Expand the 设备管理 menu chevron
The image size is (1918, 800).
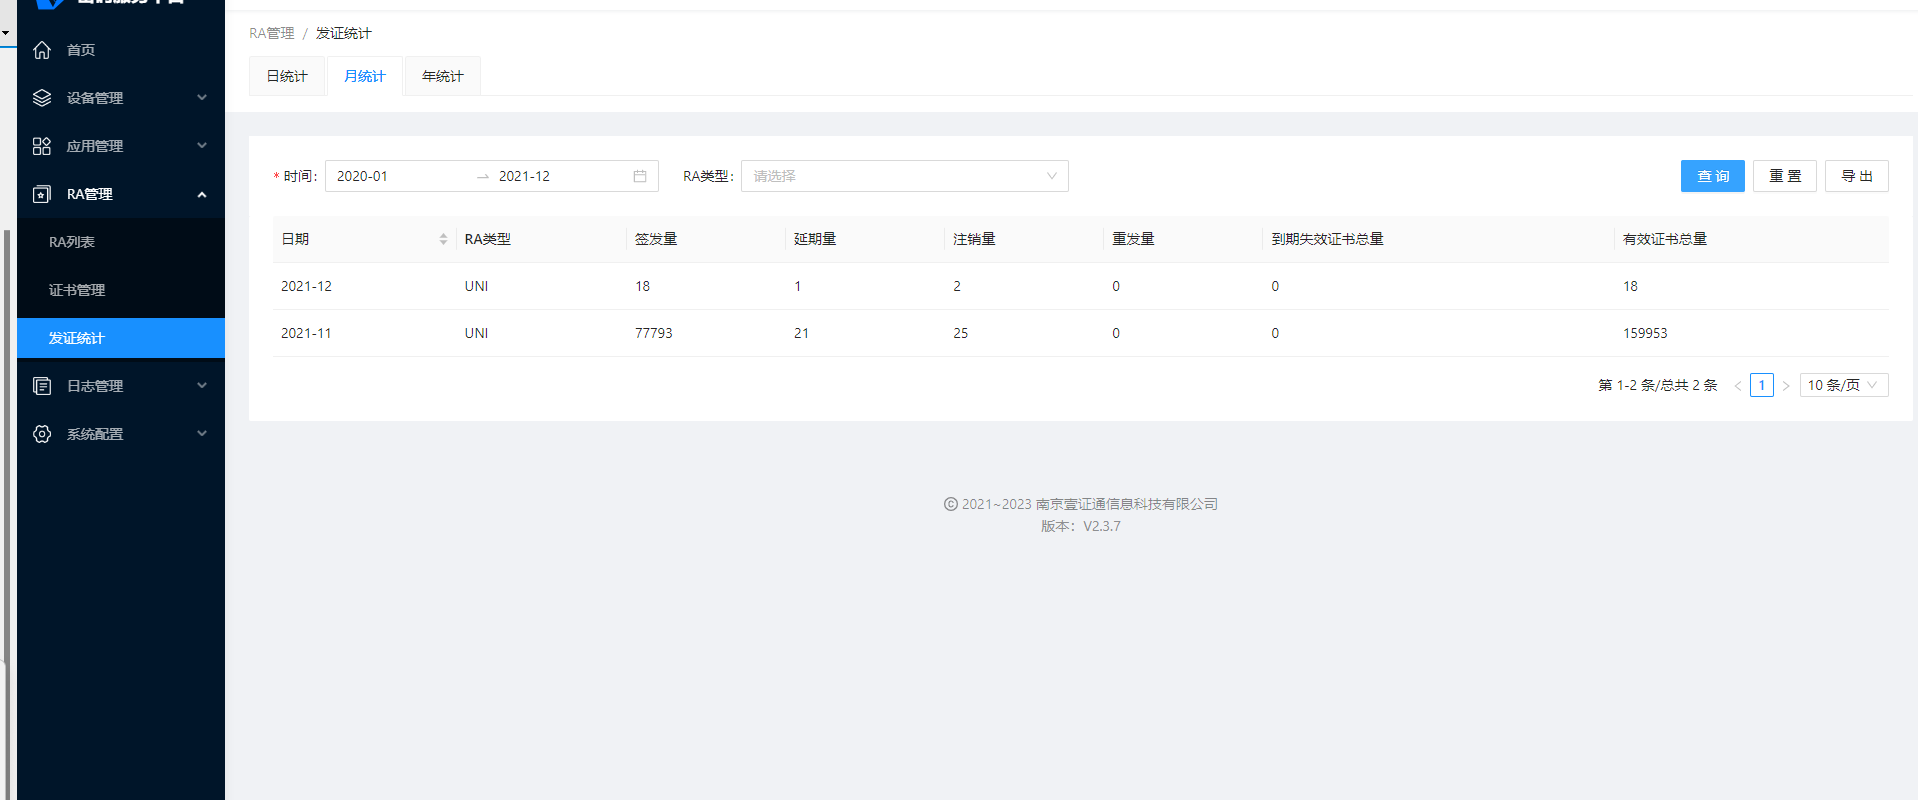click(202, 98)
